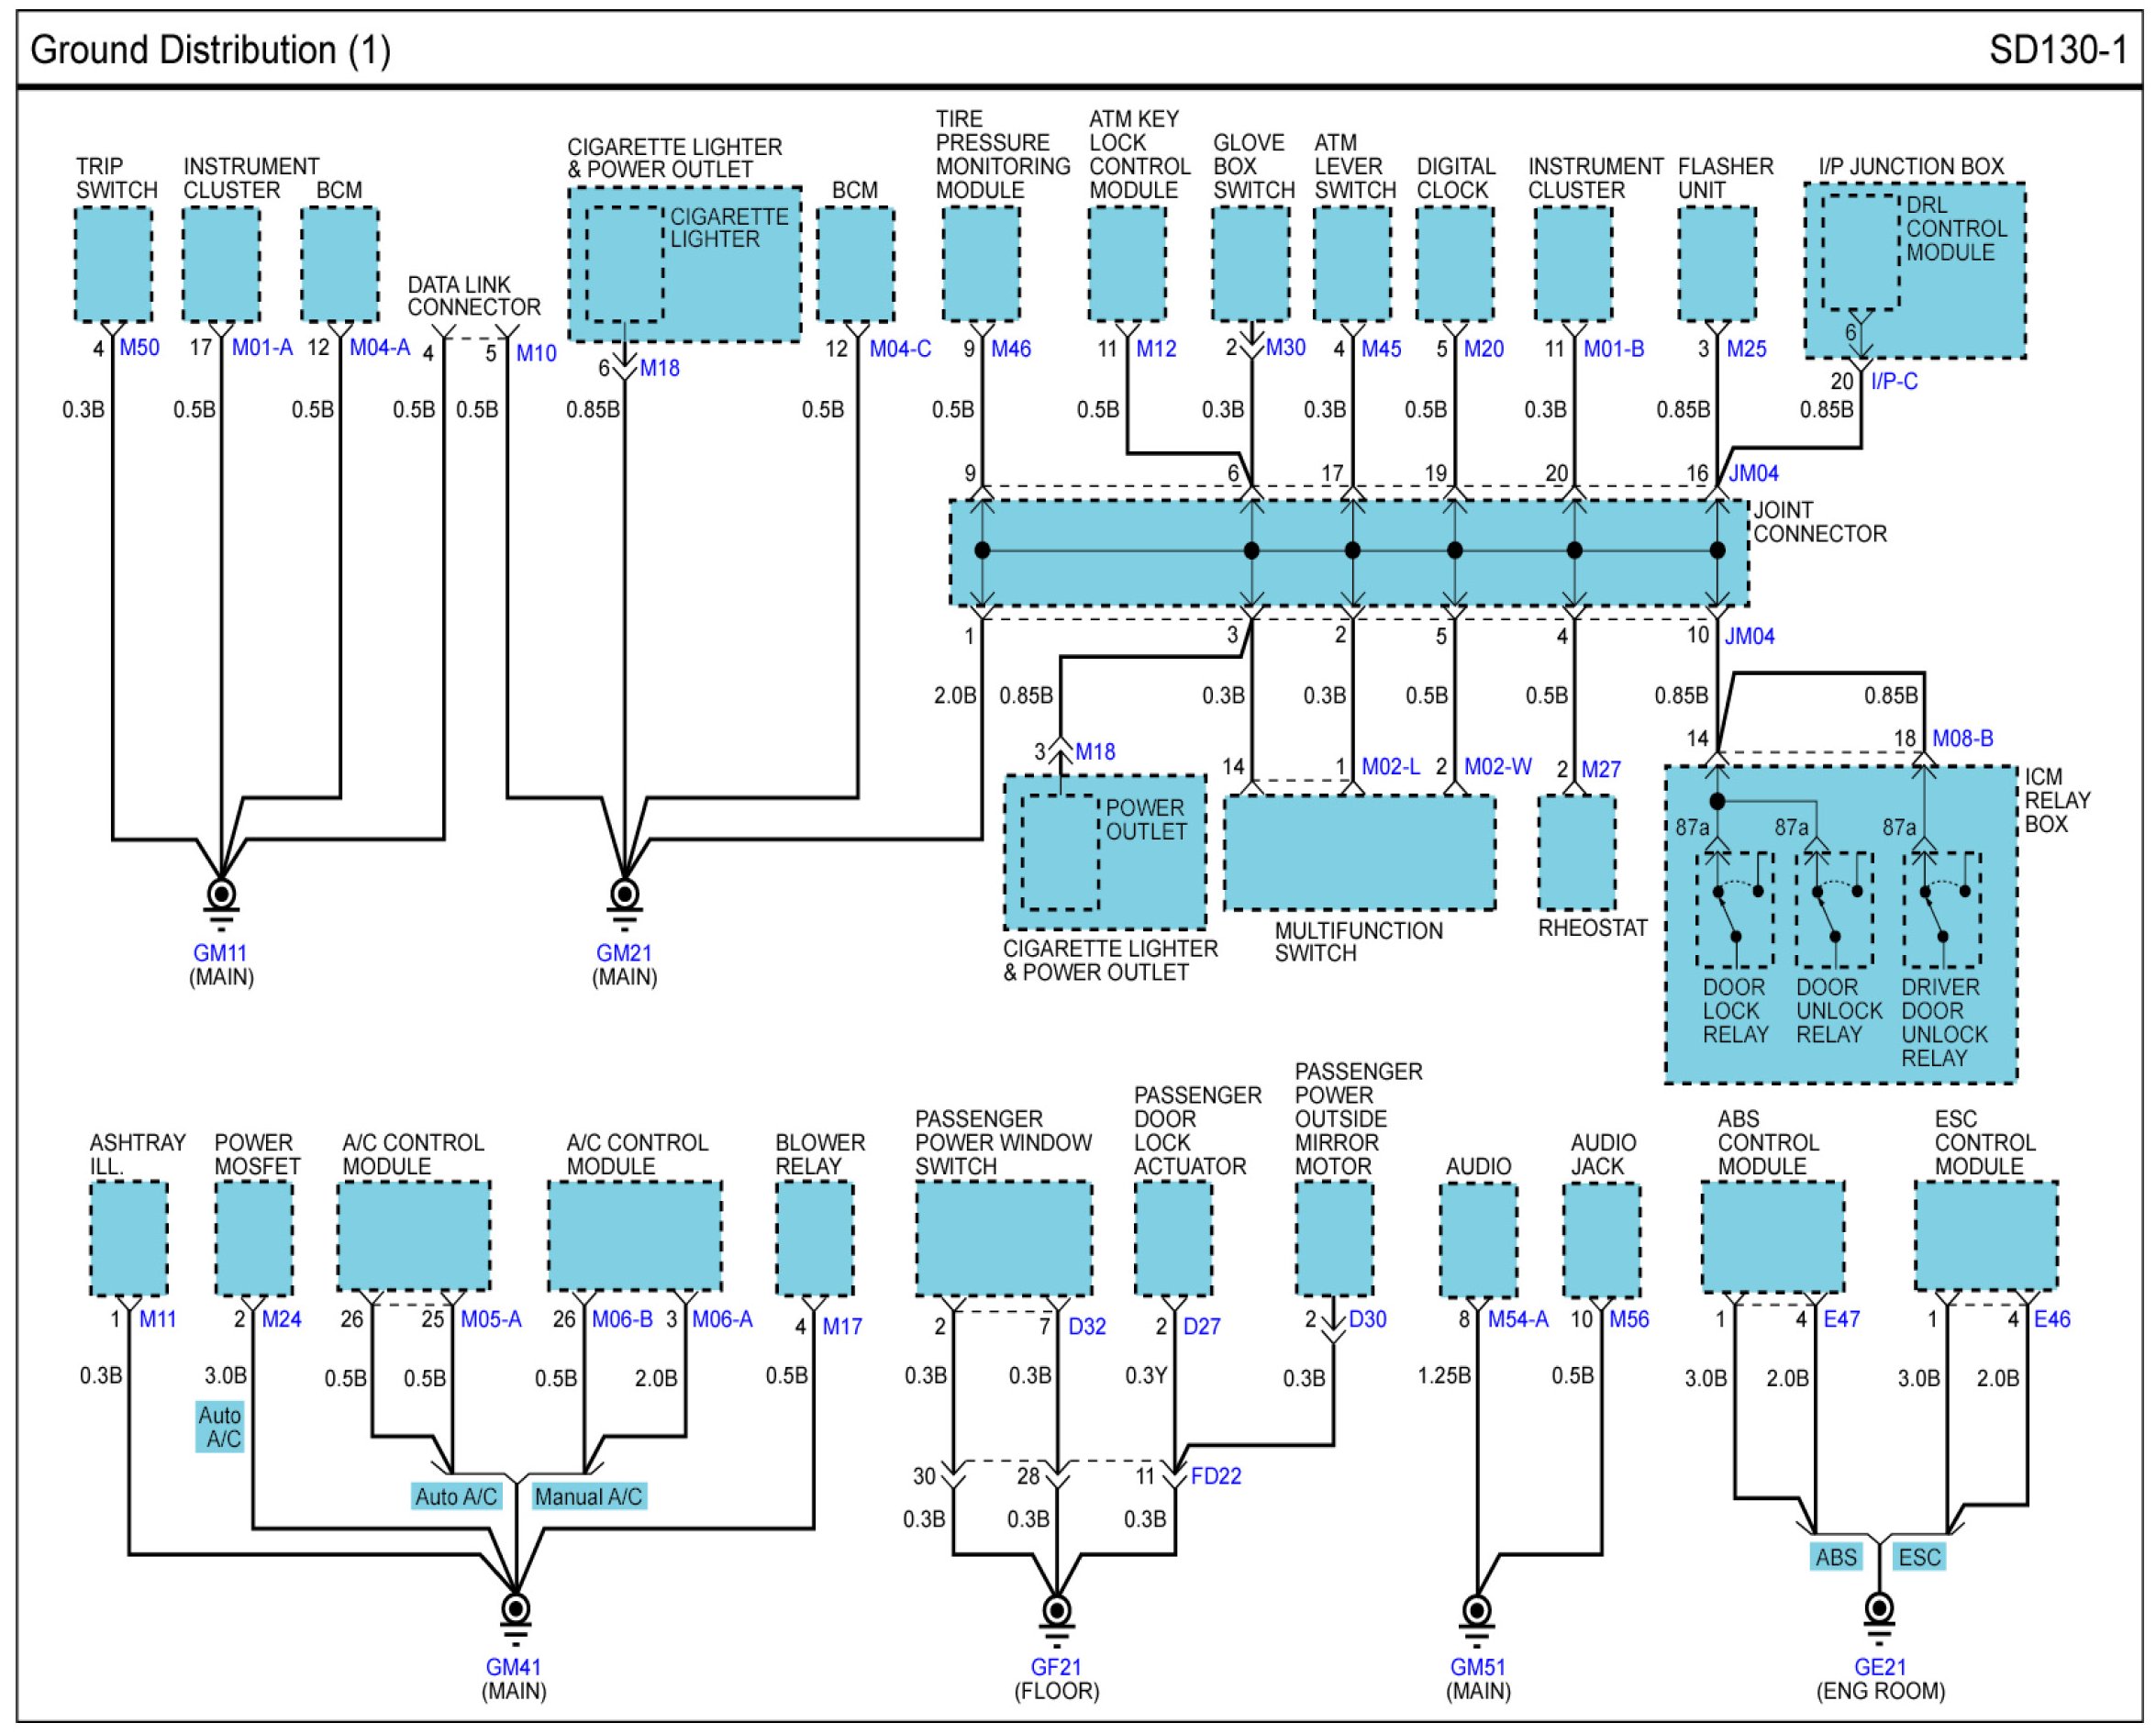Open the M50 connector link

tap(139, 348)
